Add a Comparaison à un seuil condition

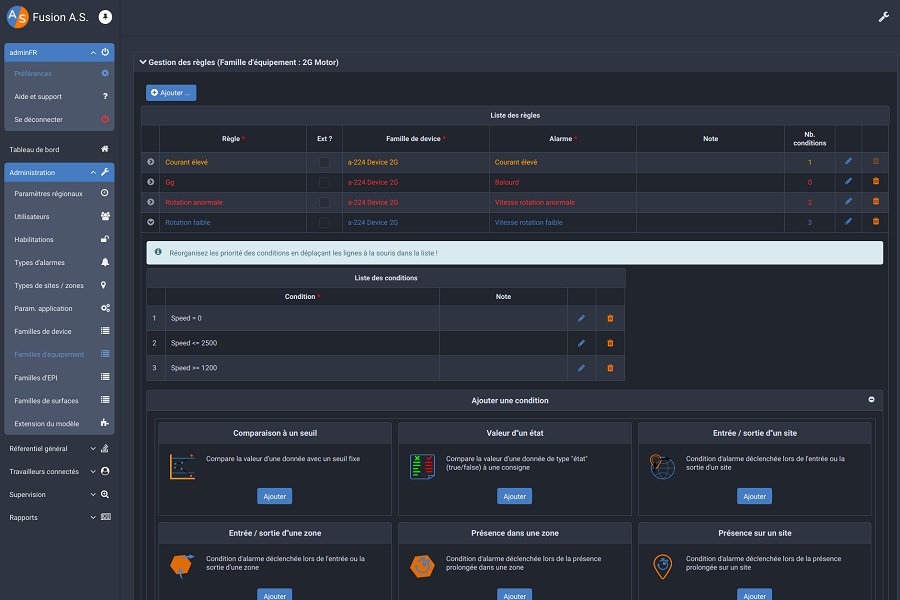274,496
